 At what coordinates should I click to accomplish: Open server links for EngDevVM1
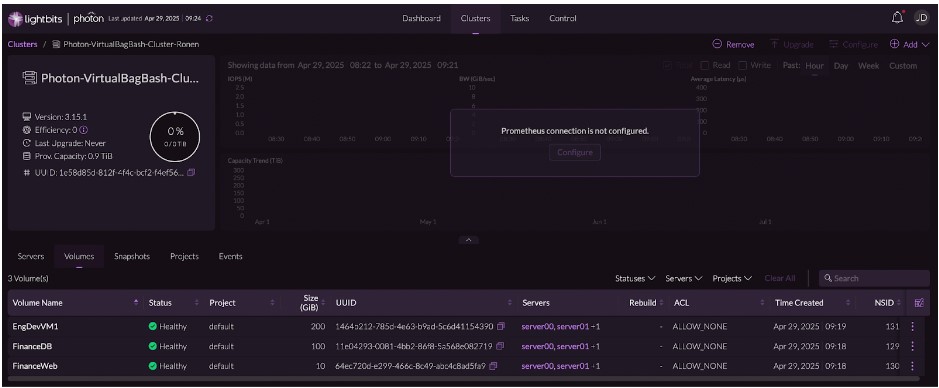[561, 327]
